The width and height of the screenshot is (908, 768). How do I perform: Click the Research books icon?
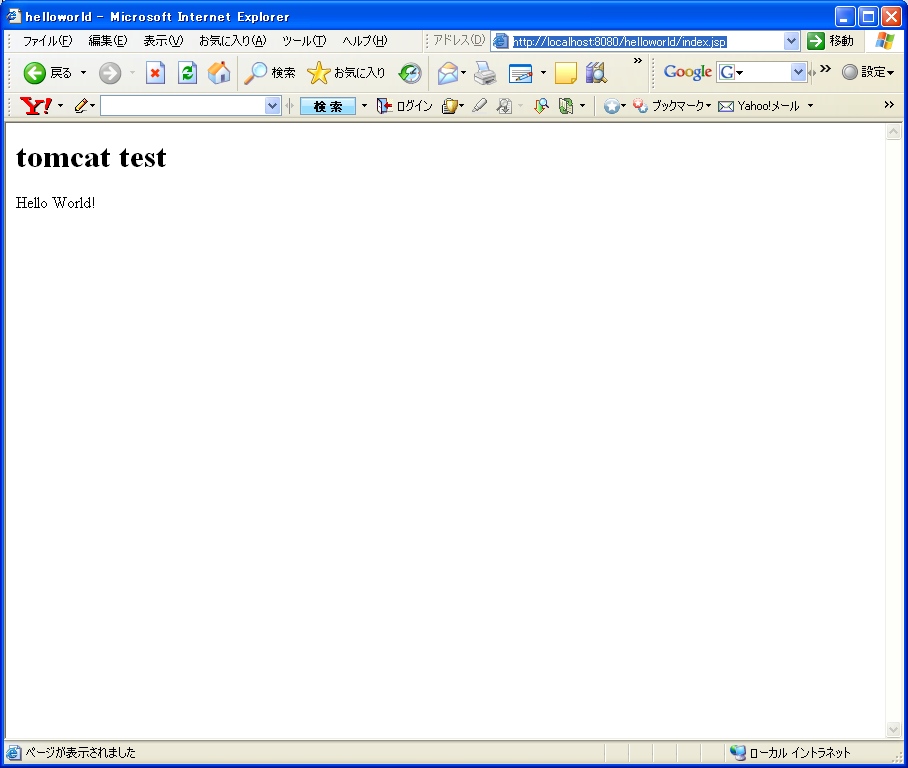pyautogui.click(x=596, y=73)
